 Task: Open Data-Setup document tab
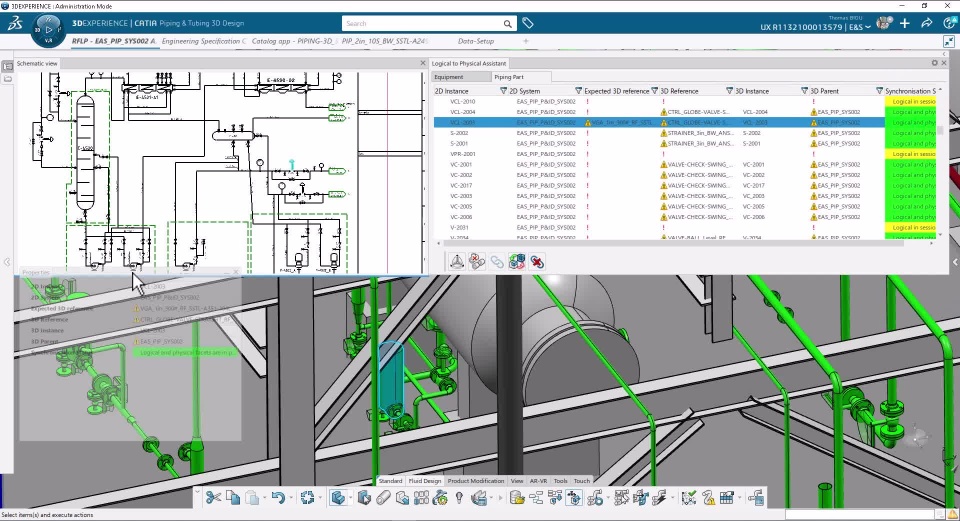click(476, 41)
